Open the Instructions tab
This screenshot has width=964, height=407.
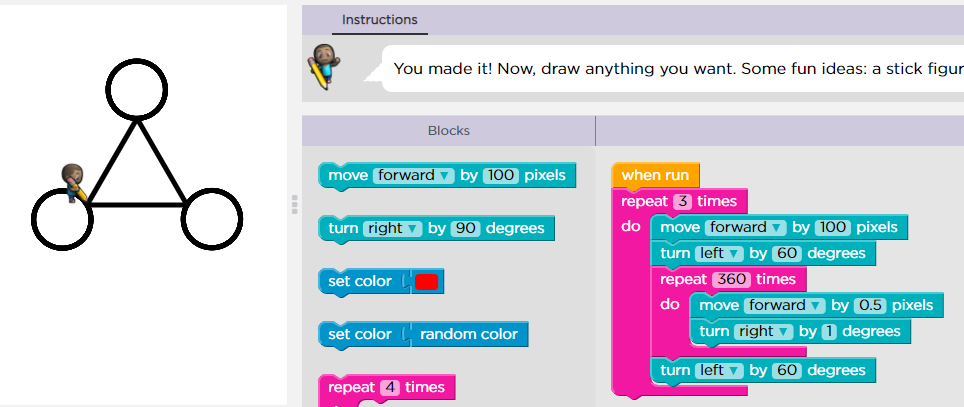[x=379, y=19]
